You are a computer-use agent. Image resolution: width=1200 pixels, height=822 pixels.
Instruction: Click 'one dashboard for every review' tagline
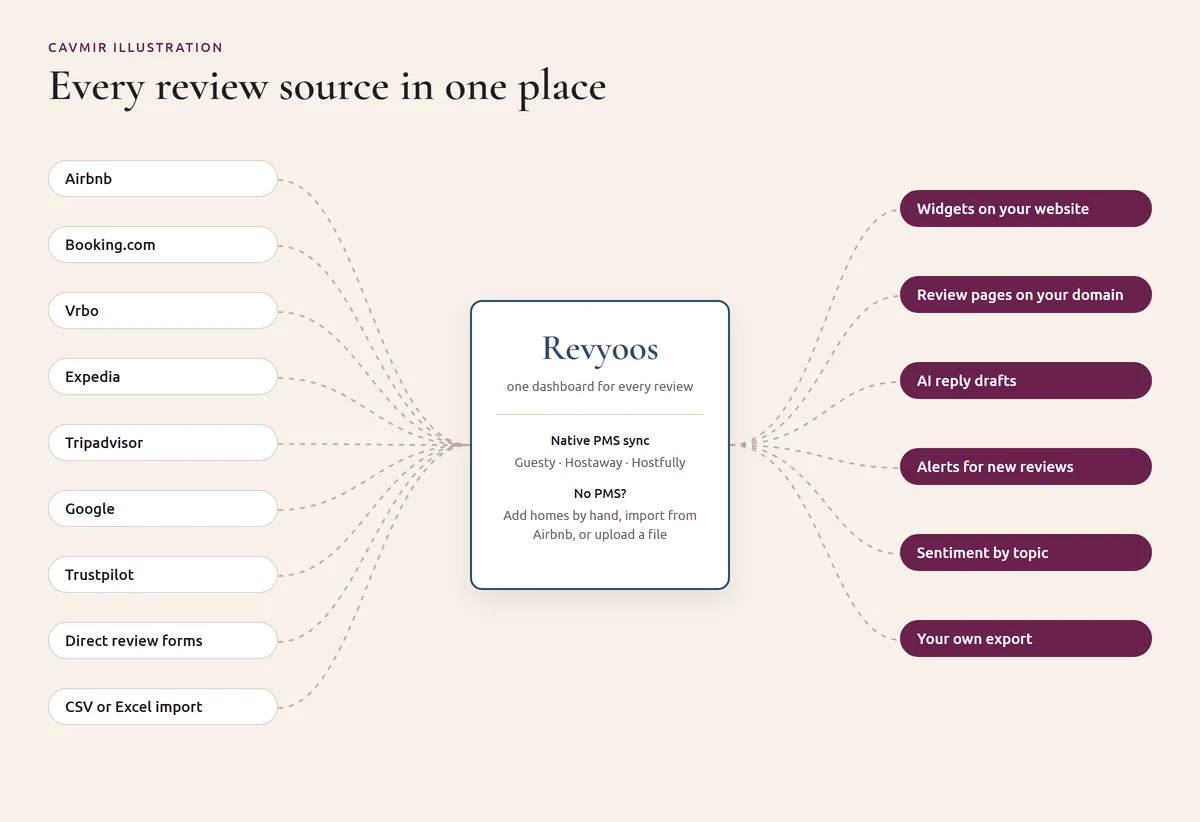600,387
